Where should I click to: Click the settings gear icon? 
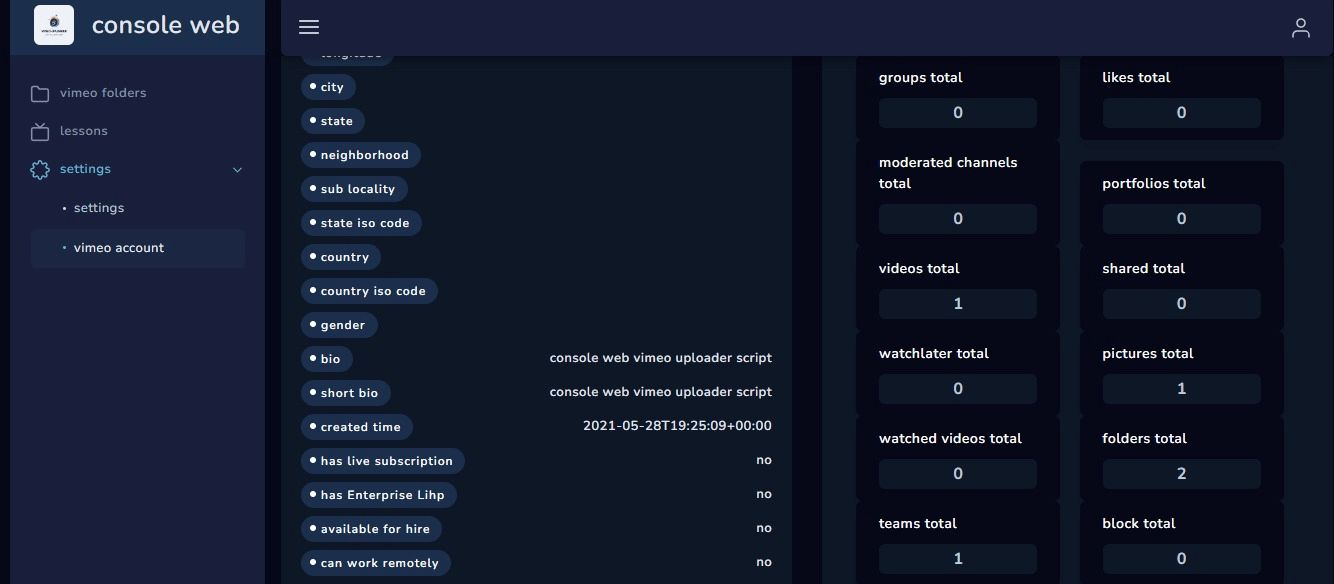tap(40, 170)
